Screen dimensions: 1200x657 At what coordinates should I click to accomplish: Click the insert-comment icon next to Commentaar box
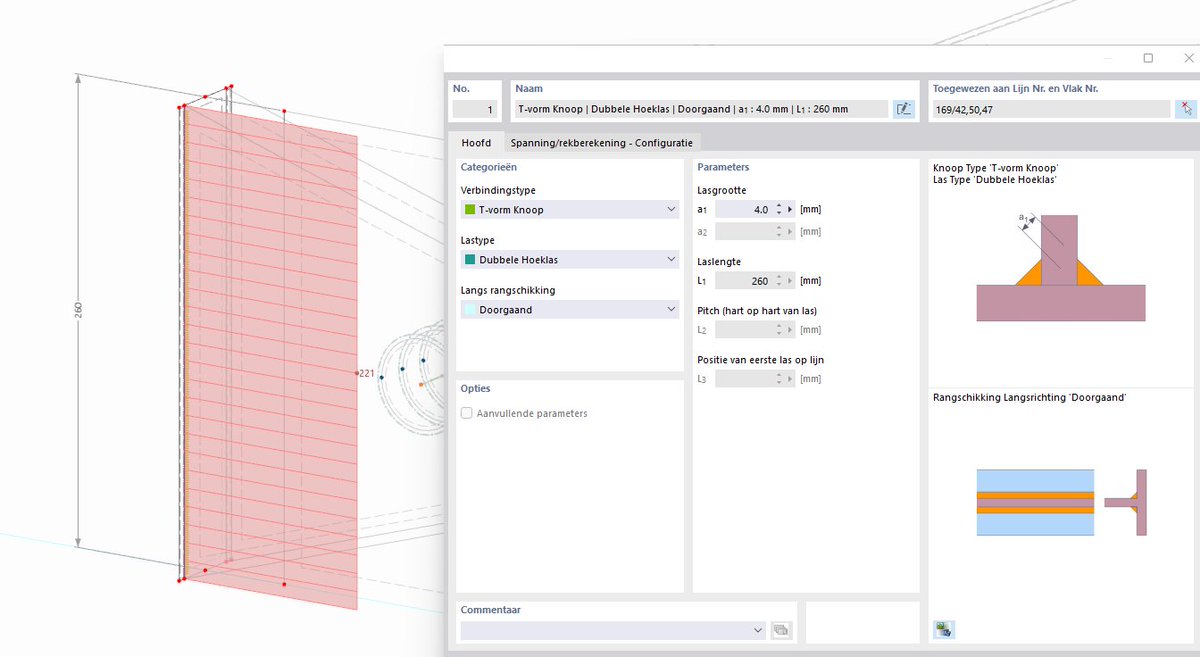(781, 630)
